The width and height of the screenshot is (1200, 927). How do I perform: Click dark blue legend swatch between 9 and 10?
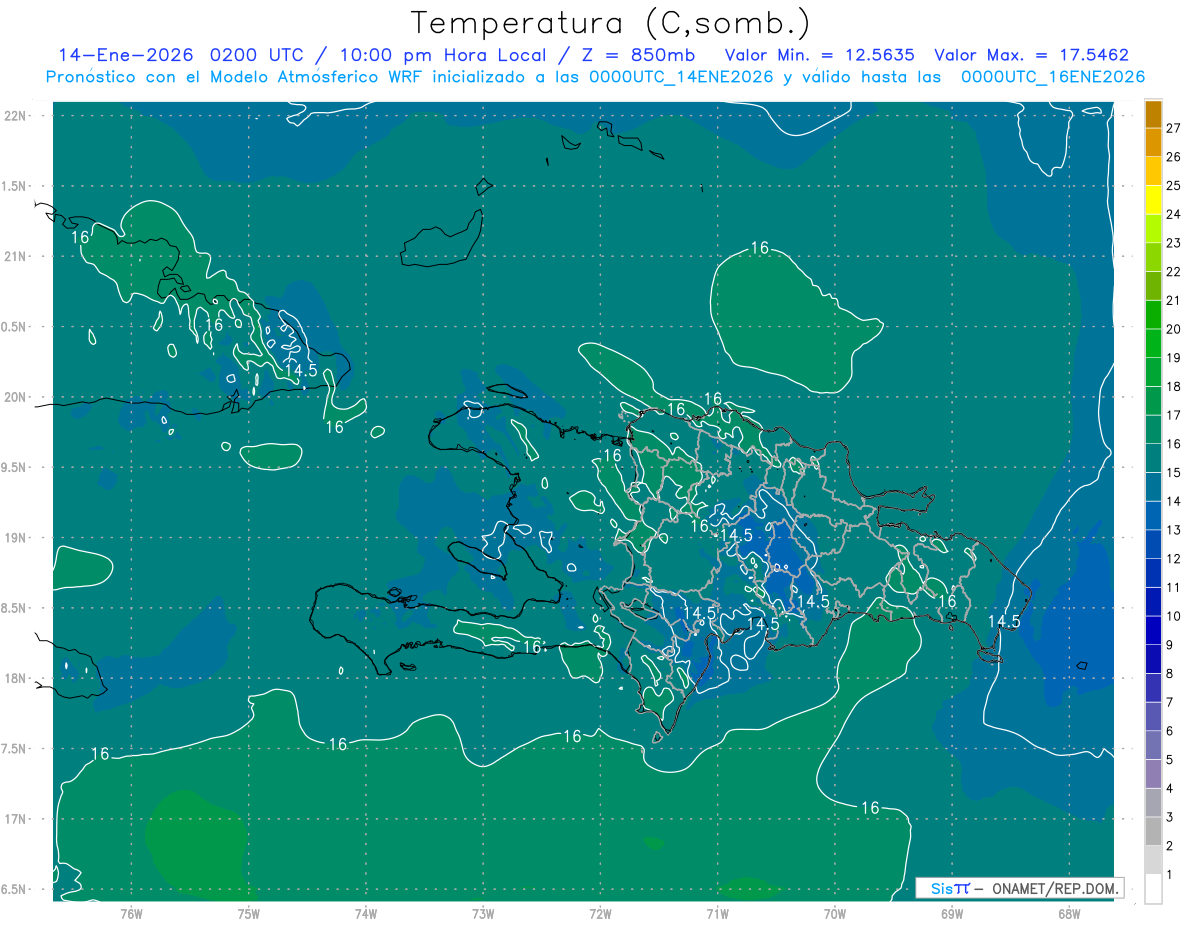1153,631
